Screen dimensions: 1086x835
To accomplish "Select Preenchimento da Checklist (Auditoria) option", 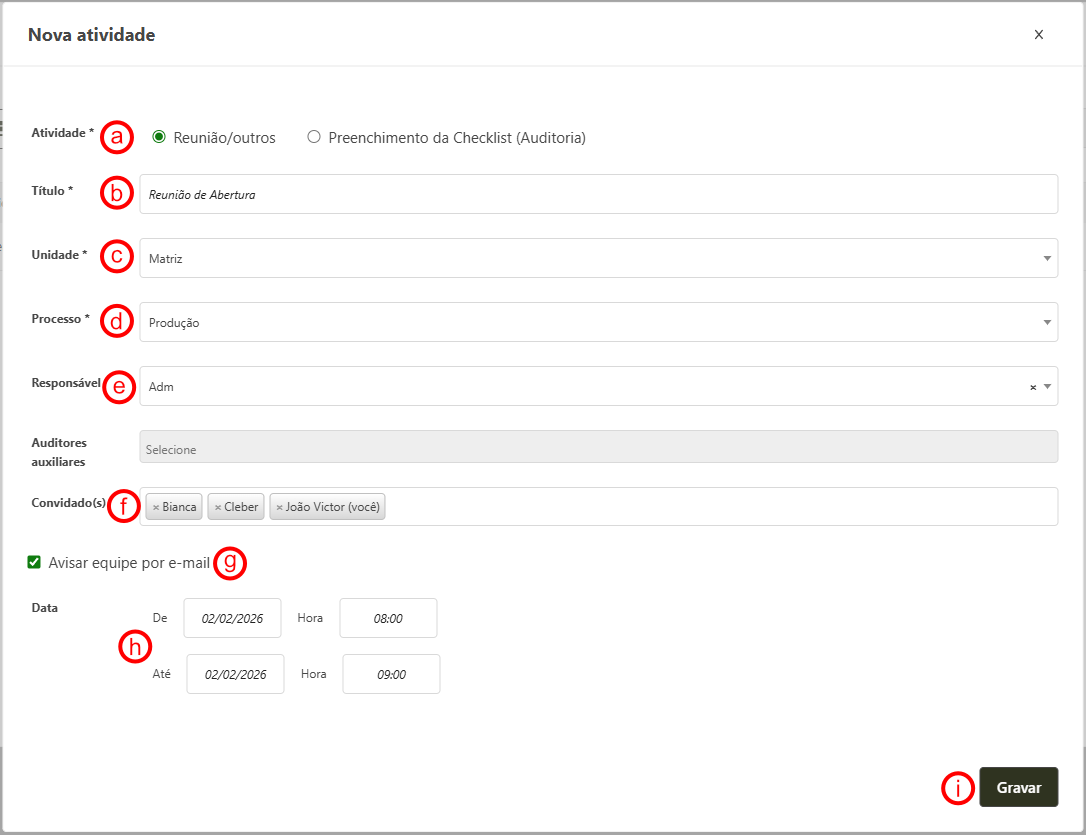I will click(x=314, y=137).
